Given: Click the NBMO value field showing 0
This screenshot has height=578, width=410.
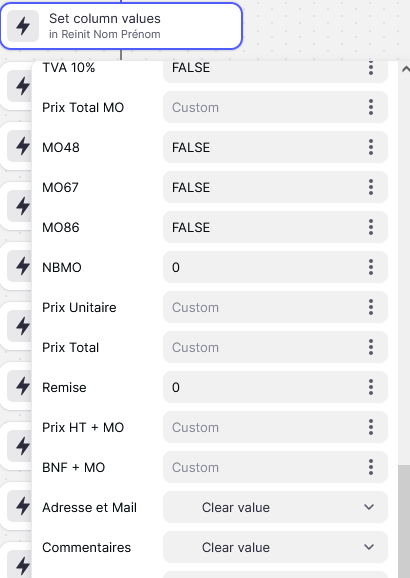Looking at the screenshot, I should [x=275, y=267].
